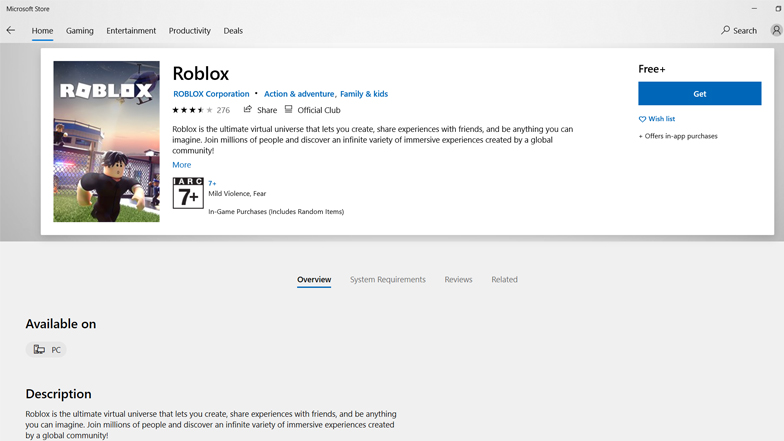Open the Home tab
Viewport: 784px width, 441px height.
42,30
